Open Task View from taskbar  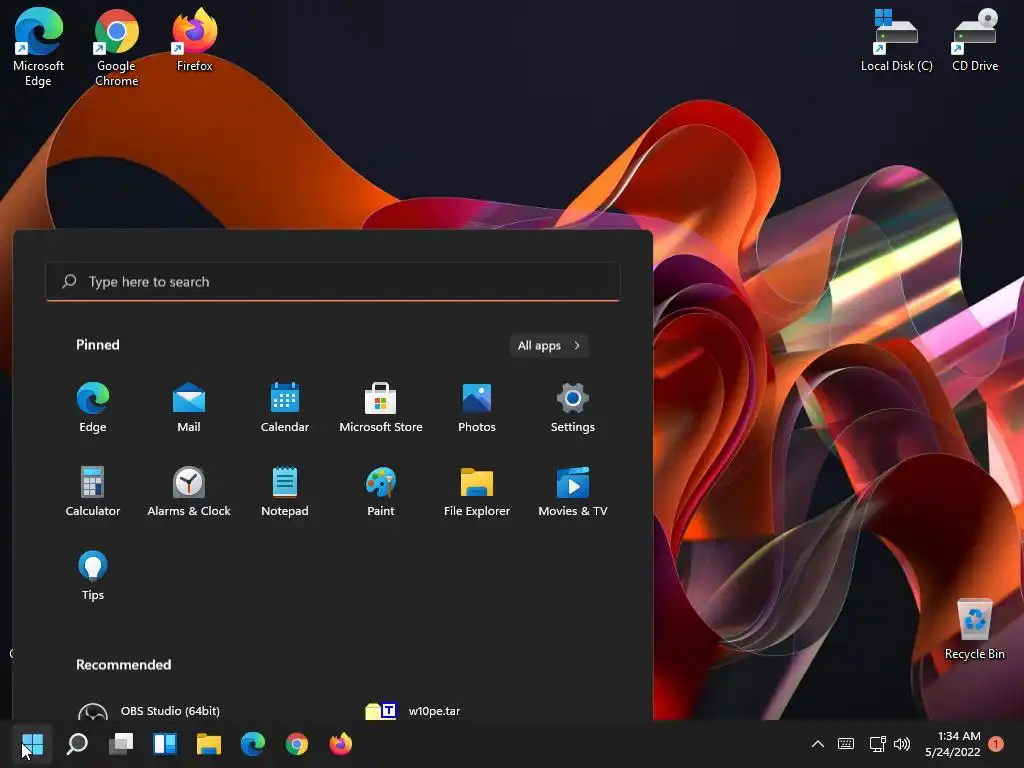point(121,744)
